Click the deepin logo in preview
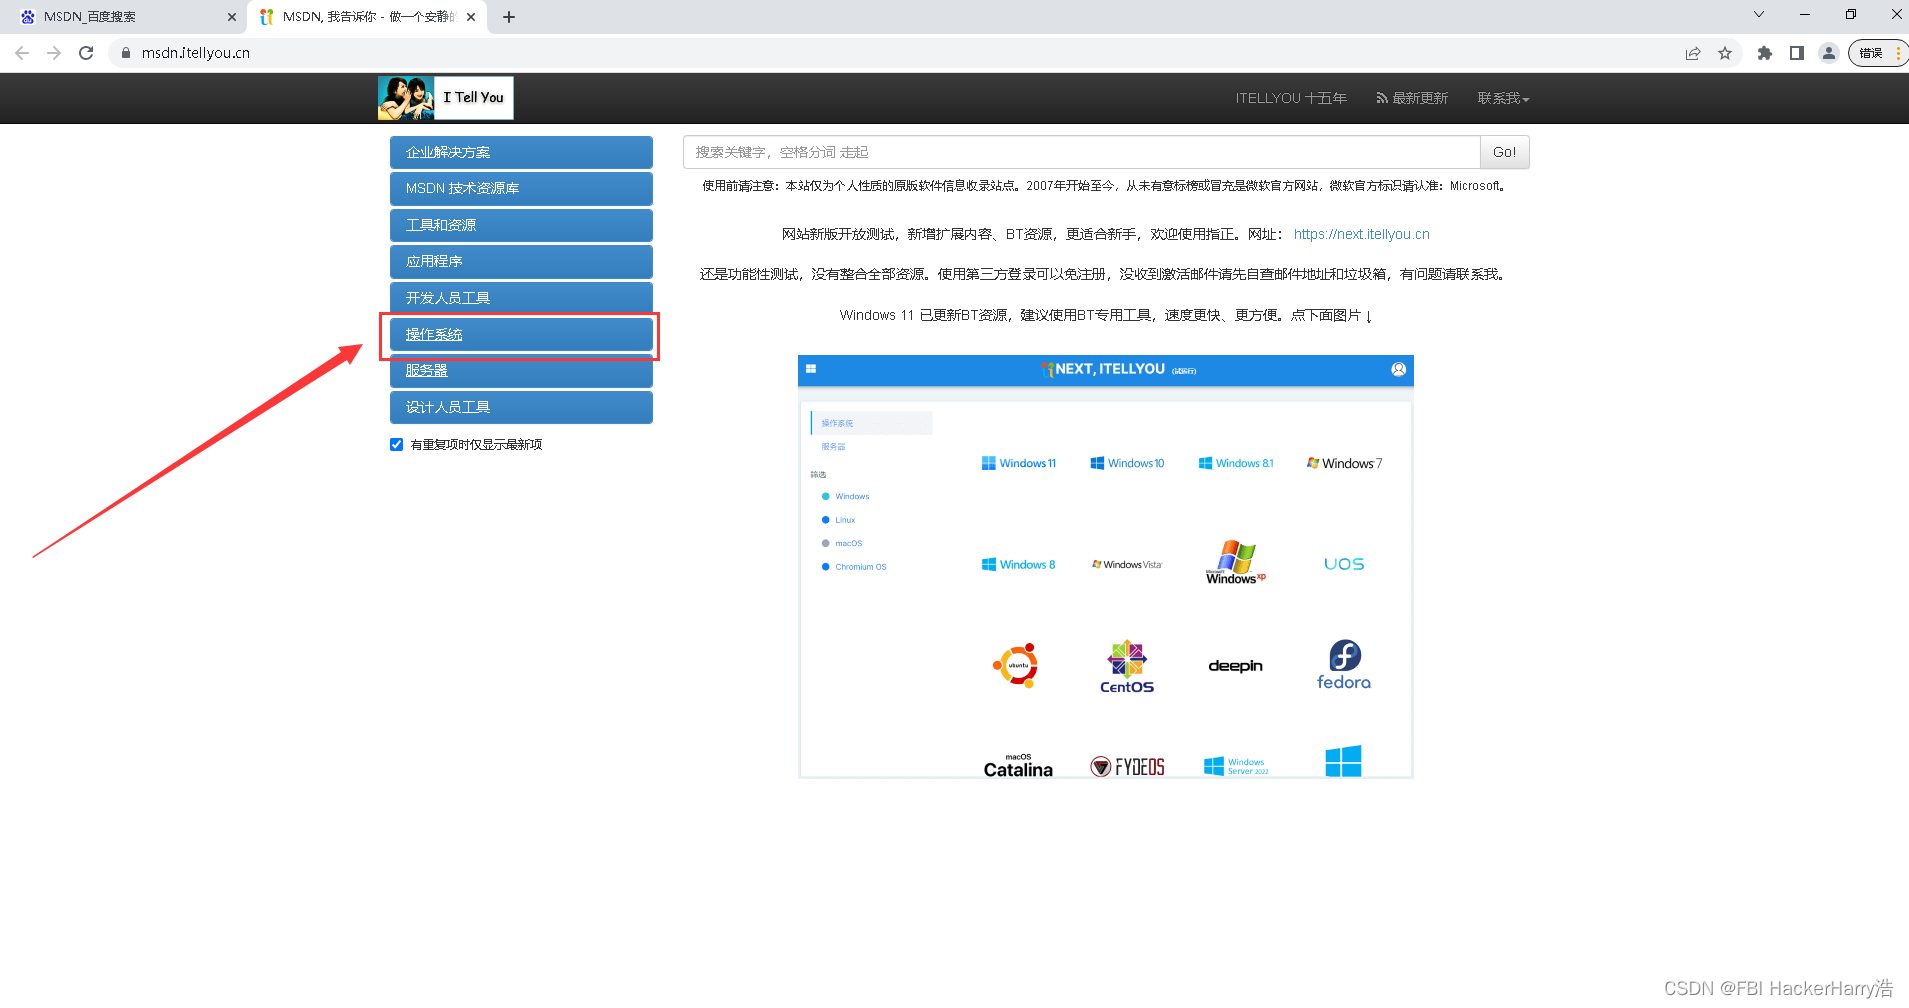 1236,666
